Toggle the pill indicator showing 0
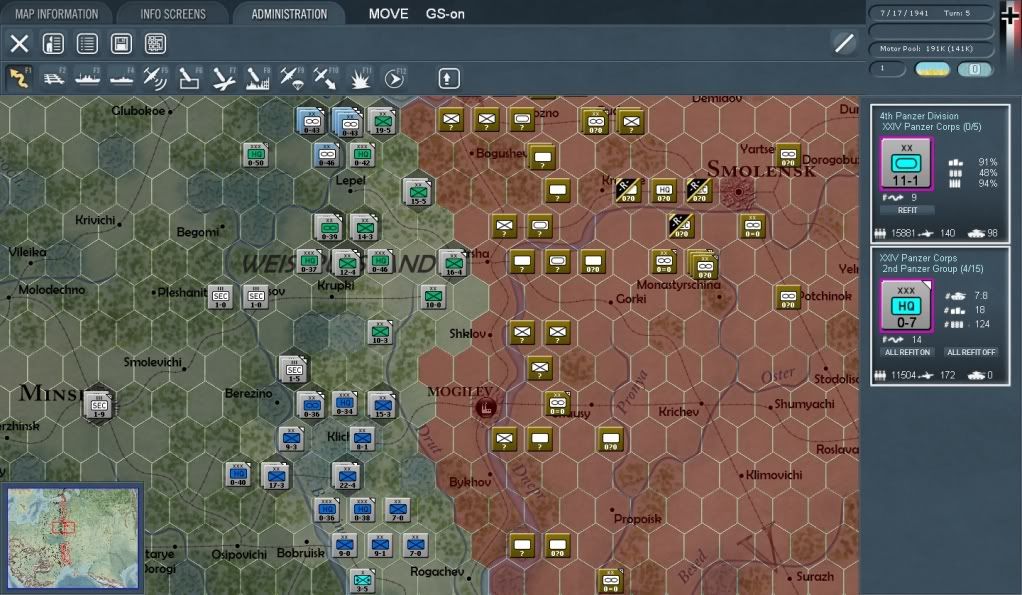 pos(974,69)
